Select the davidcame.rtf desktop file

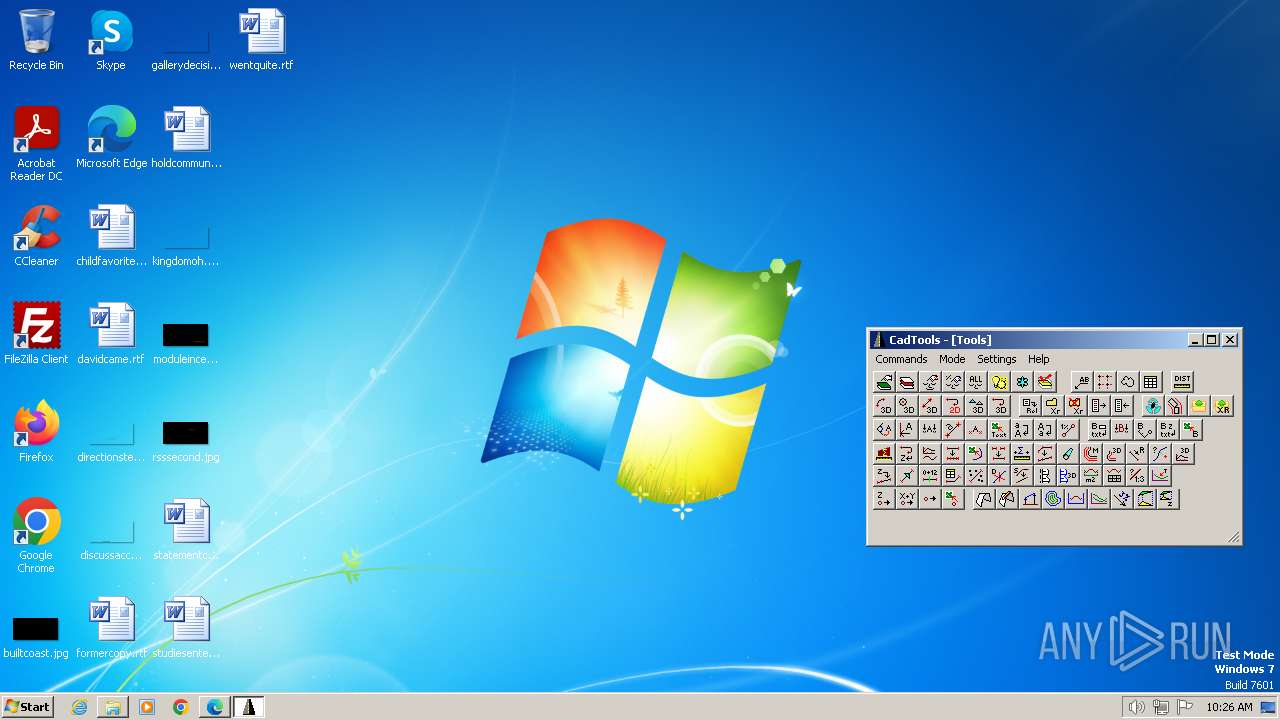click(x=110, y=333)
